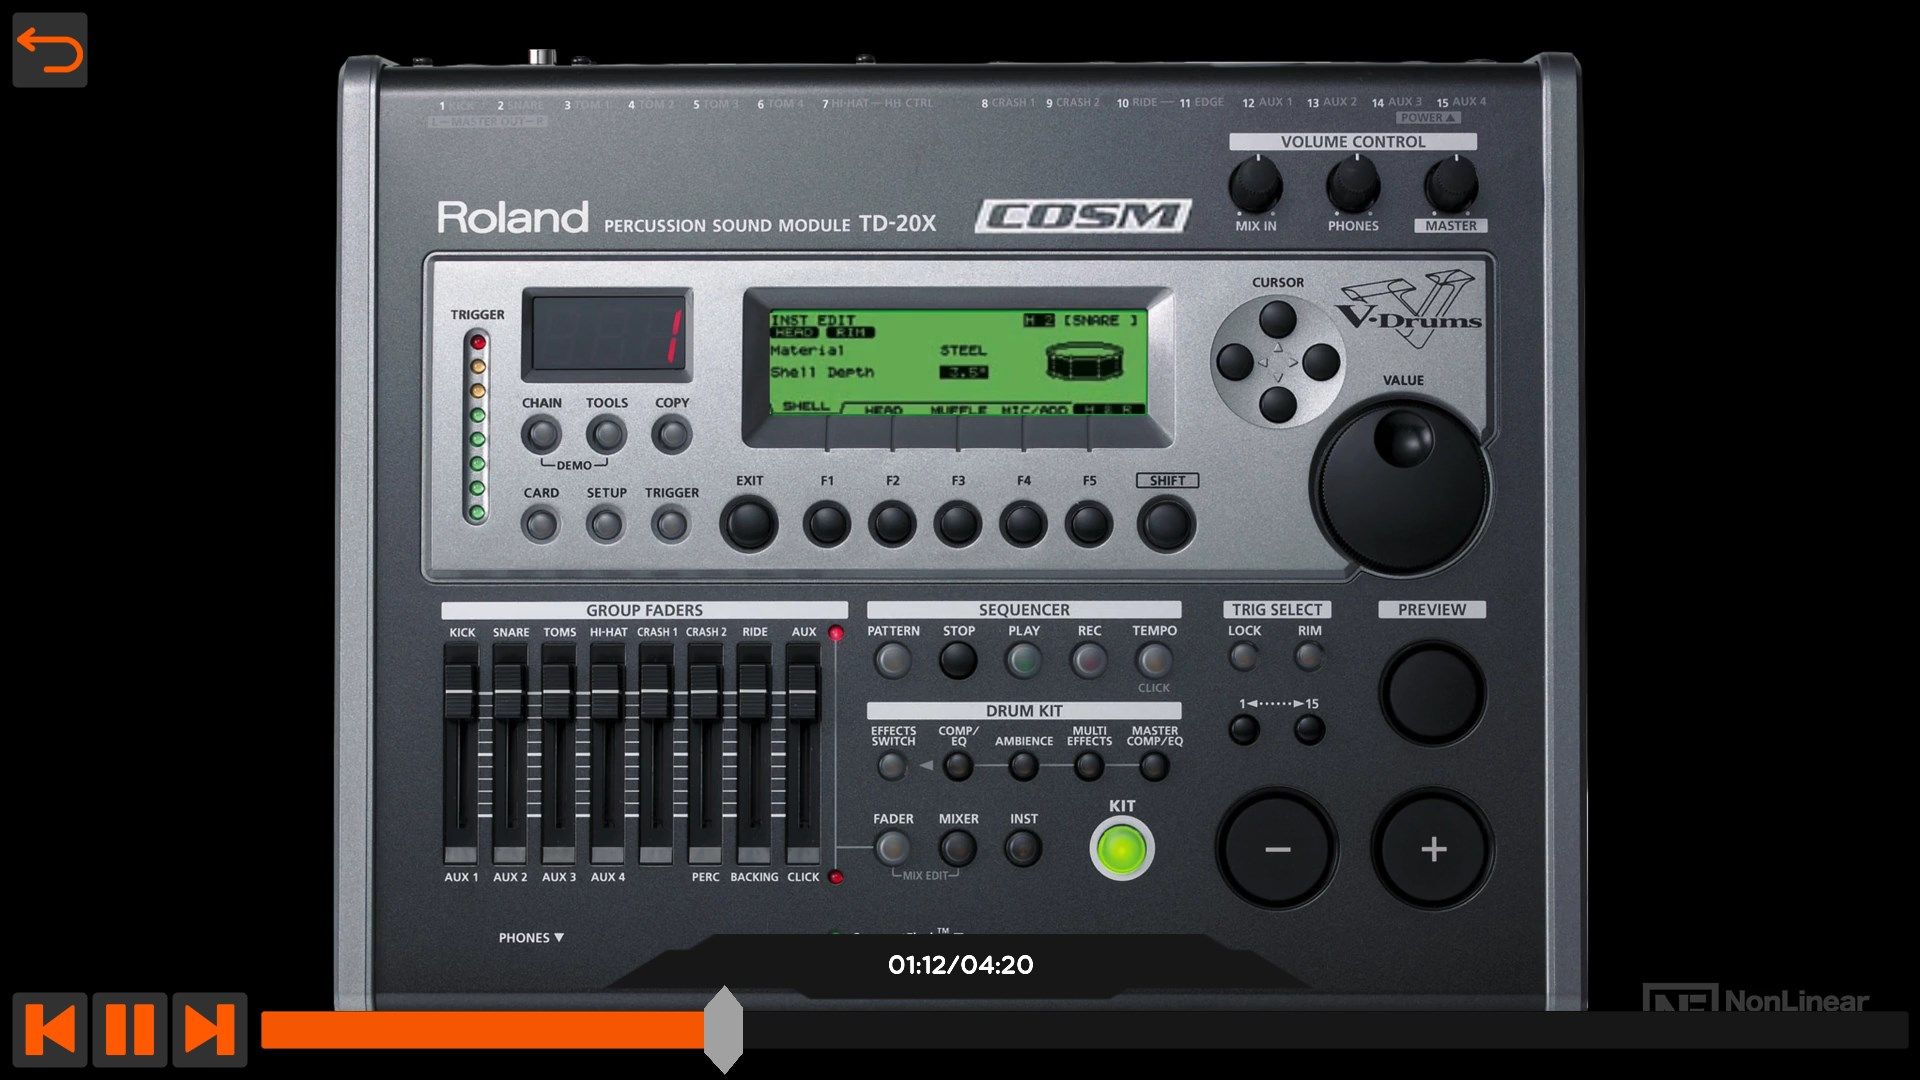Screen dimensions: 1920x1080
Task: Click the AUX group fader
Action: 803,691
